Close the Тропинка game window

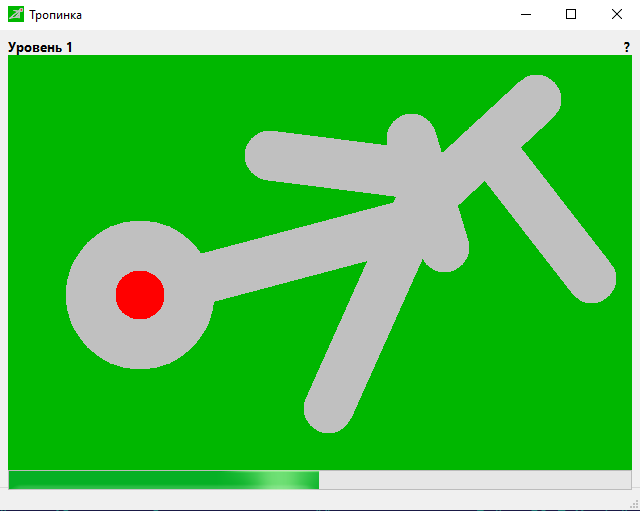[x=617, y=15]
